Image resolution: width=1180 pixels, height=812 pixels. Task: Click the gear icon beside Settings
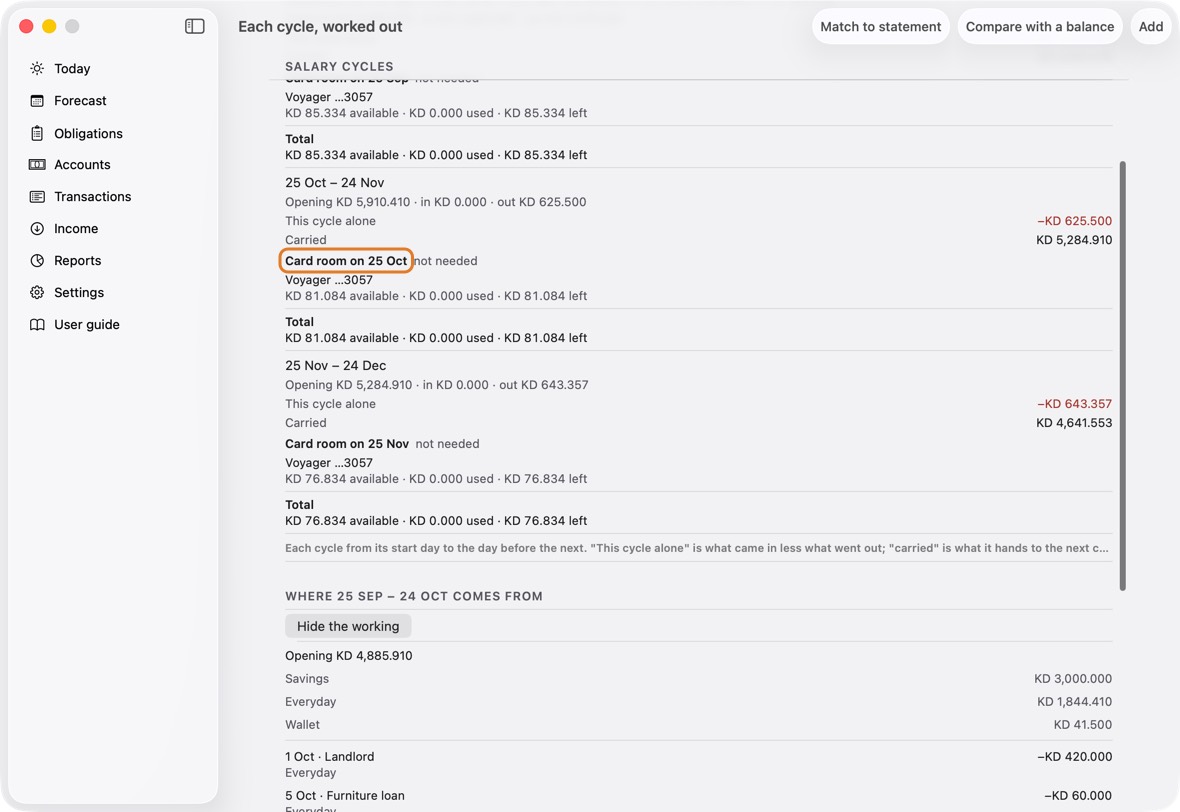(x=37, y=293)
